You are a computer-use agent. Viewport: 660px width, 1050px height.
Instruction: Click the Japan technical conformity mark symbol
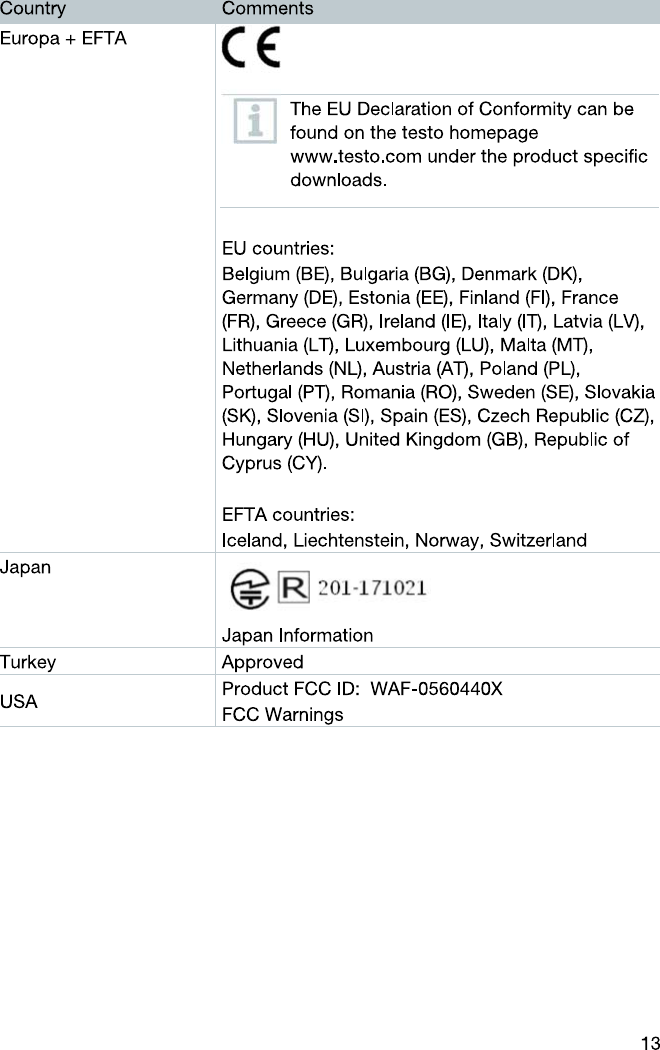249,590
